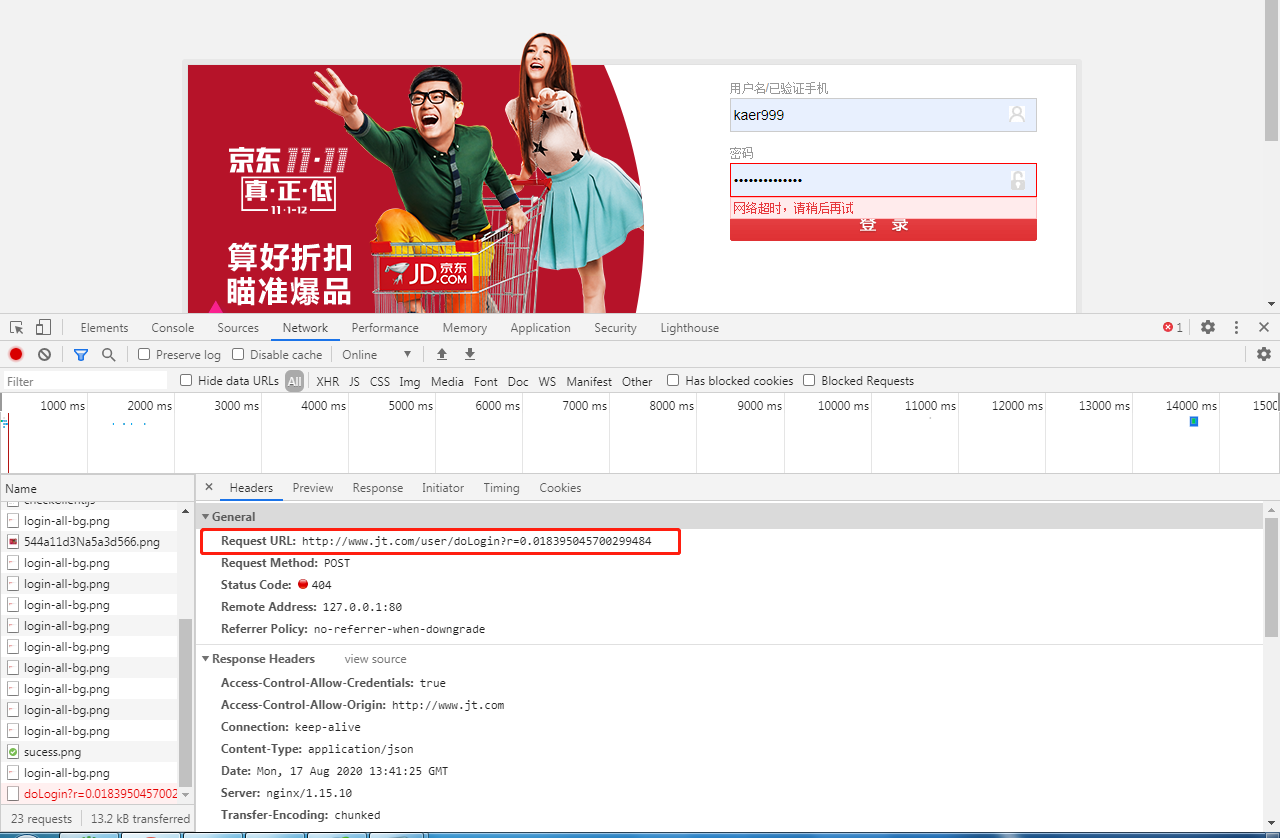Screen dimensions: 1280x838
Task: Open the Initiator tab
Action: point(443,488)
